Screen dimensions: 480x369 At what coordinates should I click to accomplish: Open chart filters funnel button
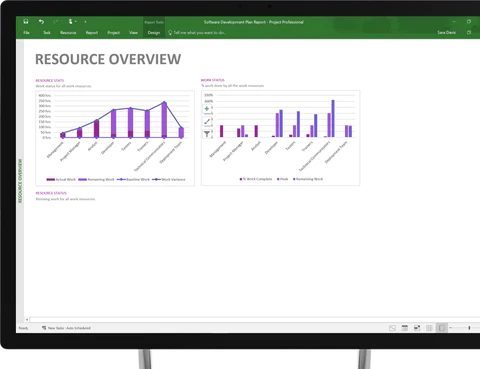pyautogui.click(x=207, y=134)
